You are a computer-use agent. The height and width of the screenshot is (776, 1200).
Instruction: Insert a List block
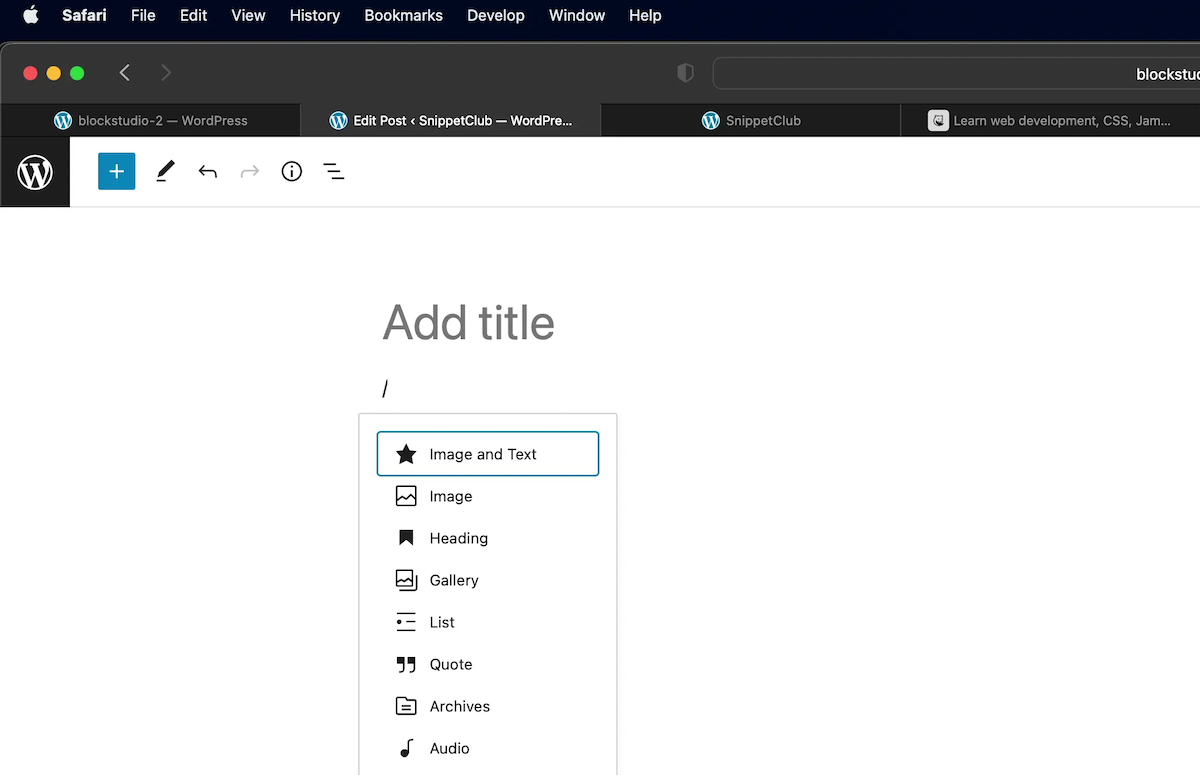[x=487, y=622]
